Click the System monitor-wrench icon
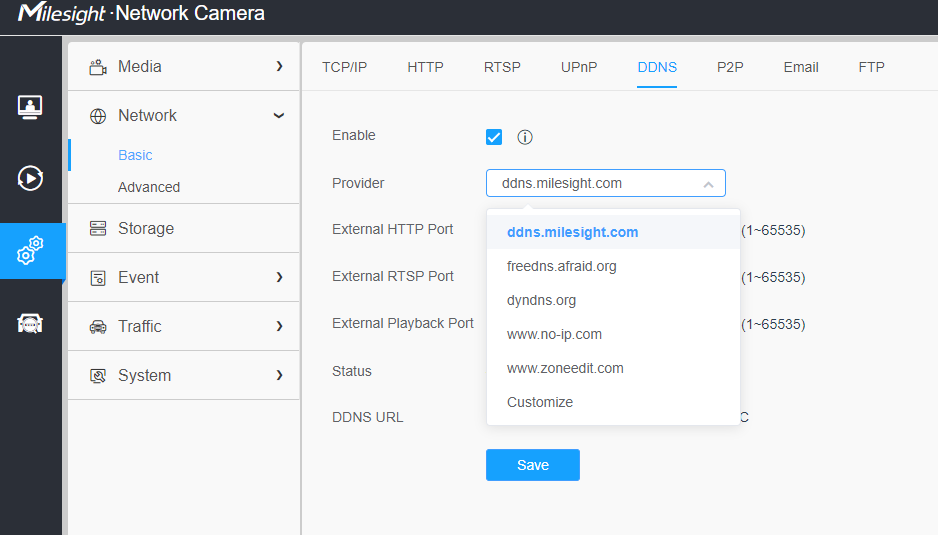 coord(98,376)
